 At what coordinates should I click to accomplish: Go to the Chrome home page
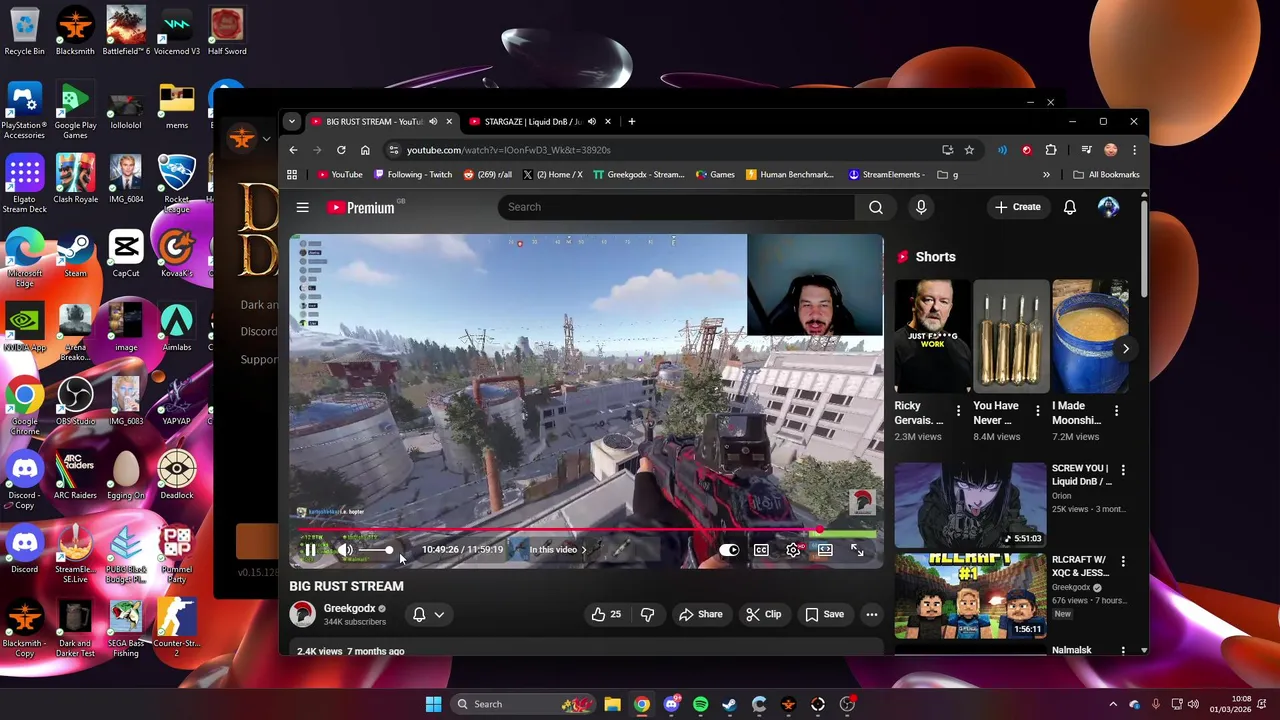click(x=365, y=150)
